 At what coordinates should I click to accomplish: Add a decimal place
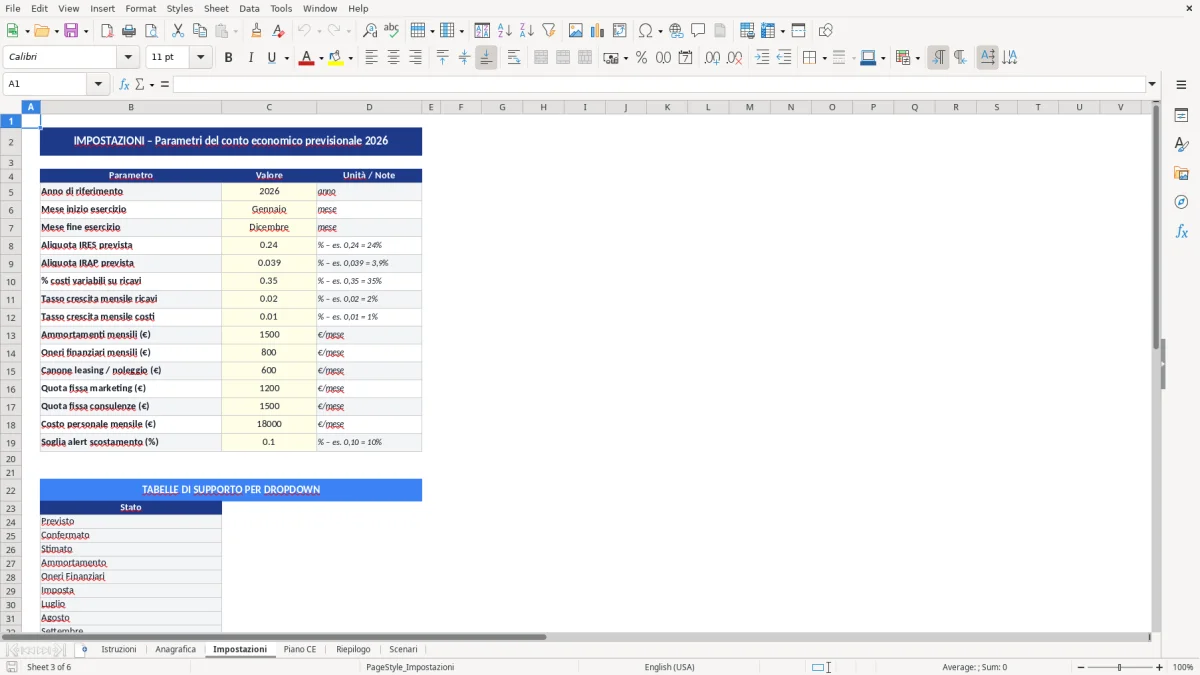point(712,58)
